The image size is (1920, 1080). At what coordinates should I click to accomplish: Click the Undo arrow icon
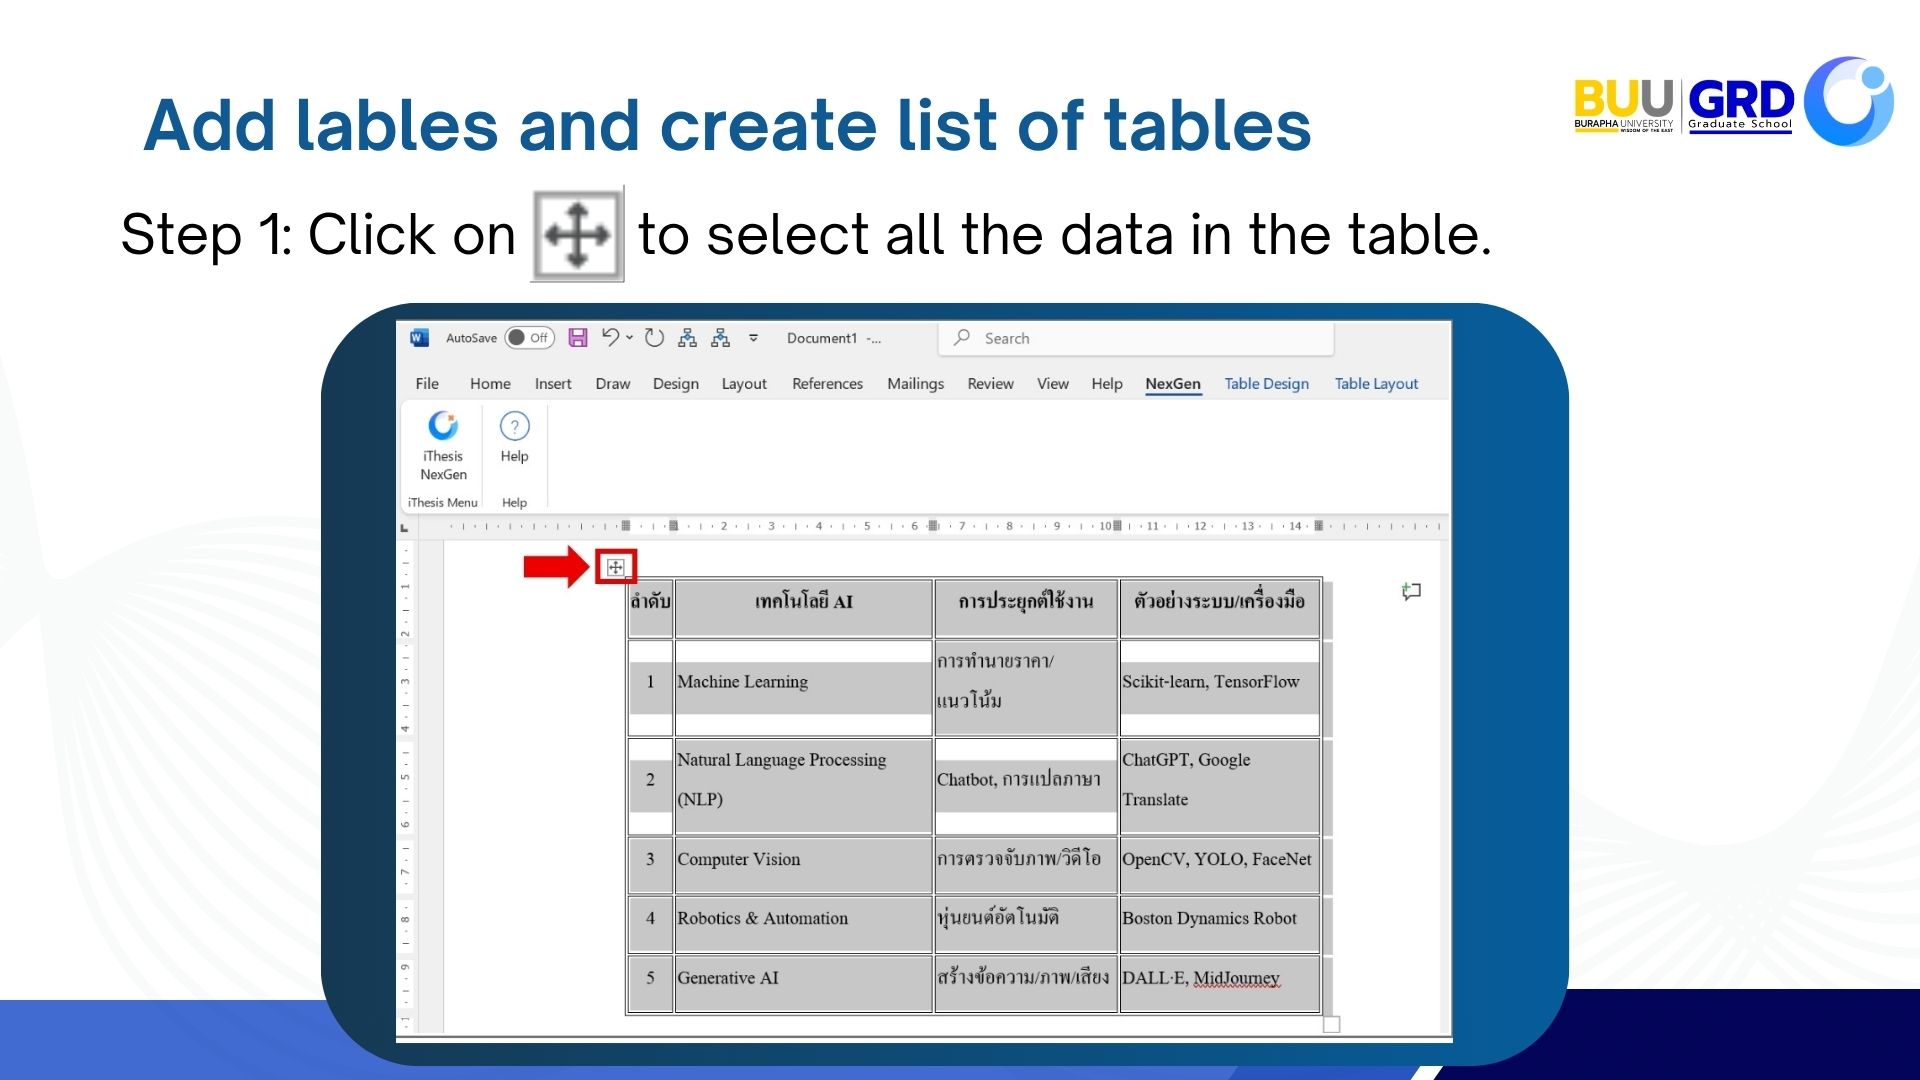pos(610,337)
